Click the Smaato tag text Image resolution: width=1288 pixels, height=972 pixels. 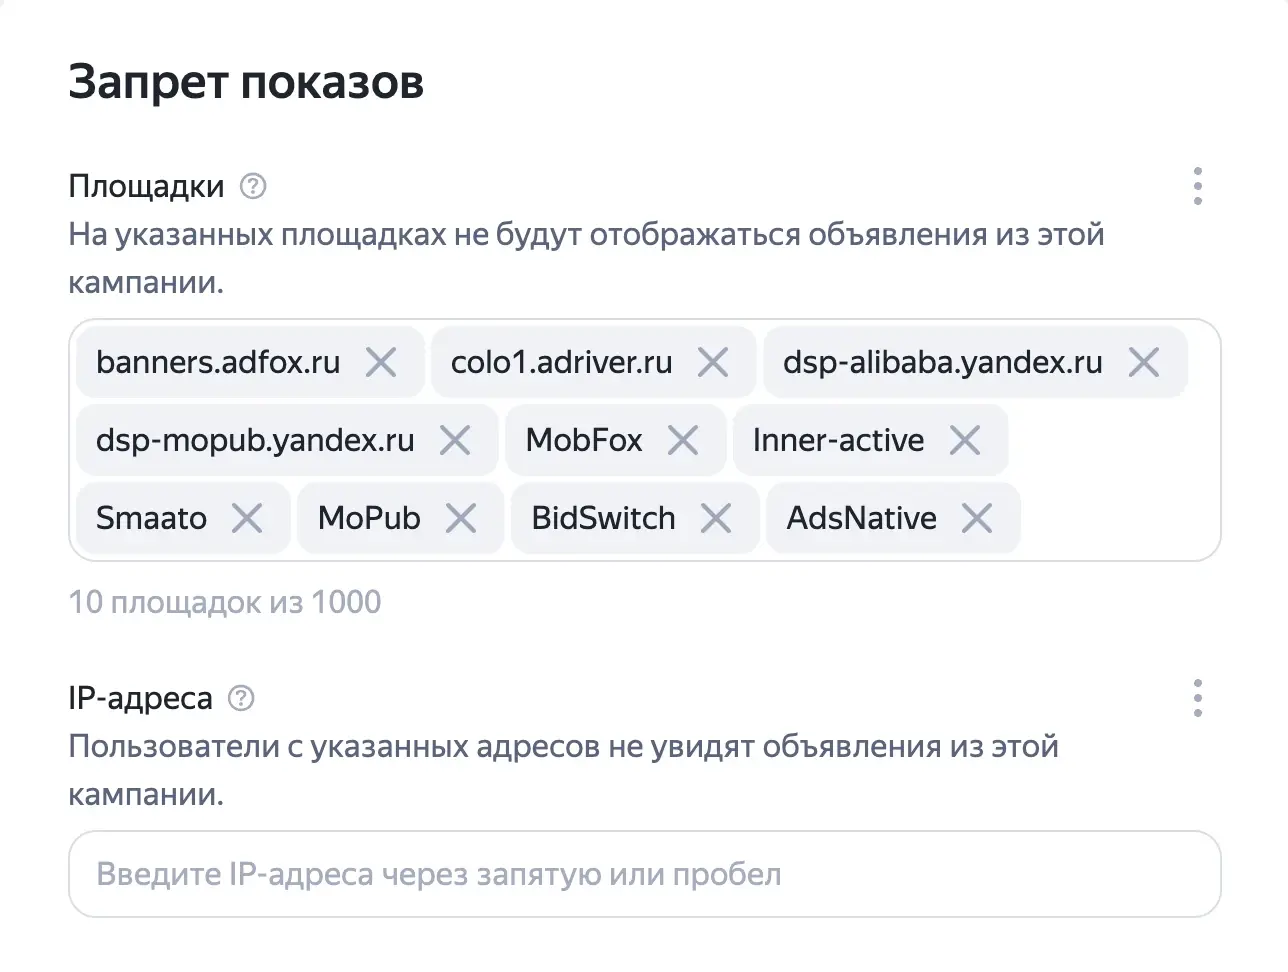151,518
